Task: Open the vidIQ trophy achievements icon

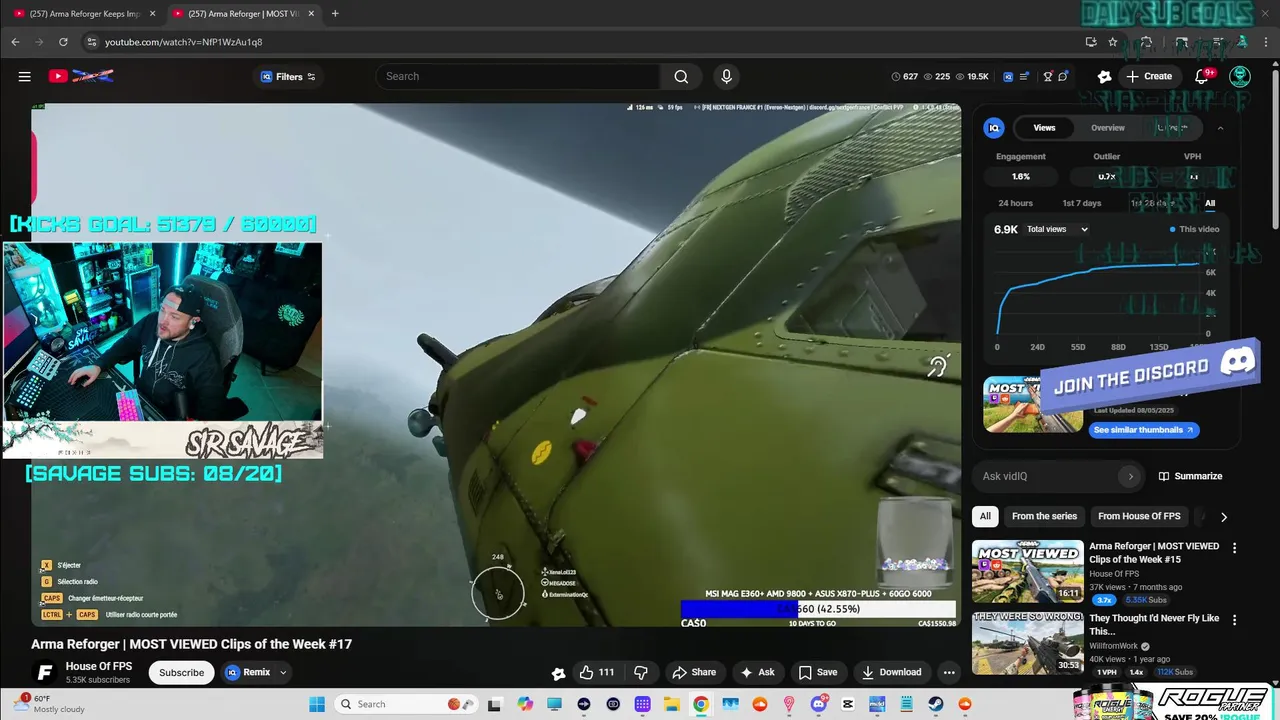Action: 1047,76
